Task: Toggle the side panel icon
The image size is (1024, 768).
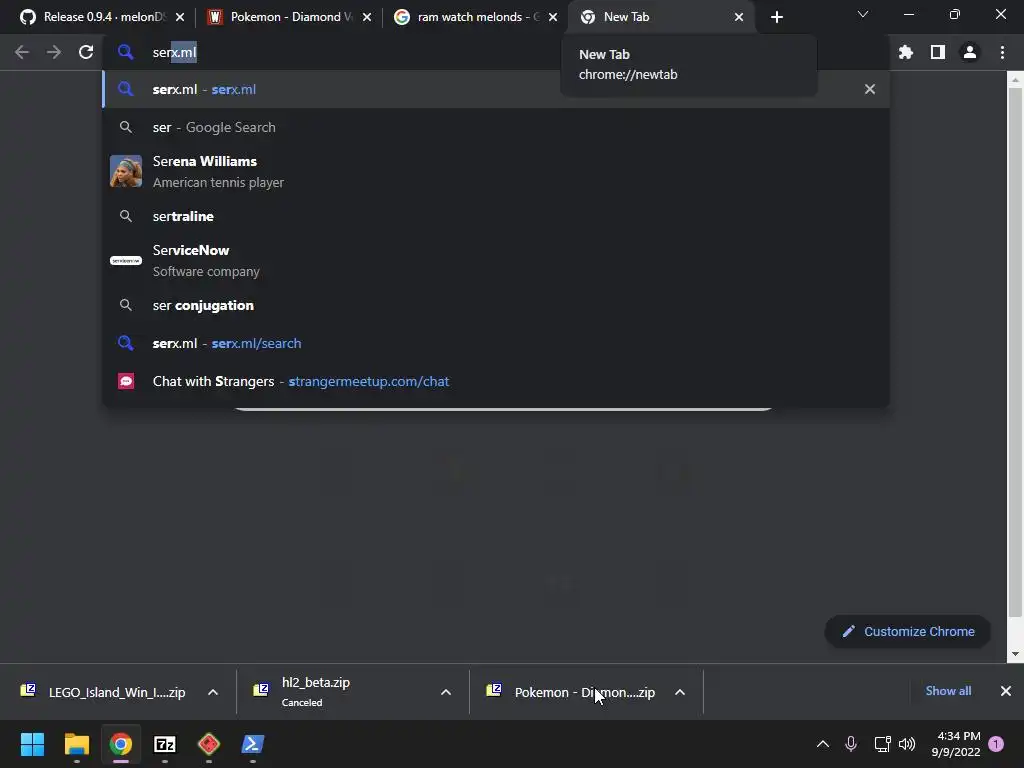Action: (x=937, y=52)
